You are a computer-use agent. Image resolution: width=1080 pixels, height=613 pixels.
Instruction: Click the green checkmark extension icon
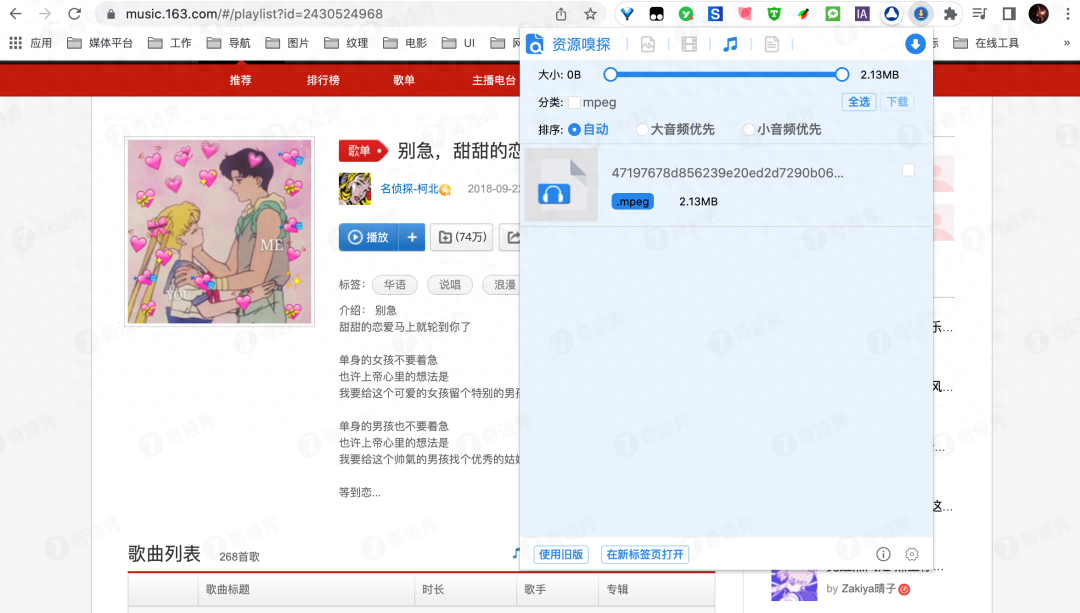coord(686,14)
